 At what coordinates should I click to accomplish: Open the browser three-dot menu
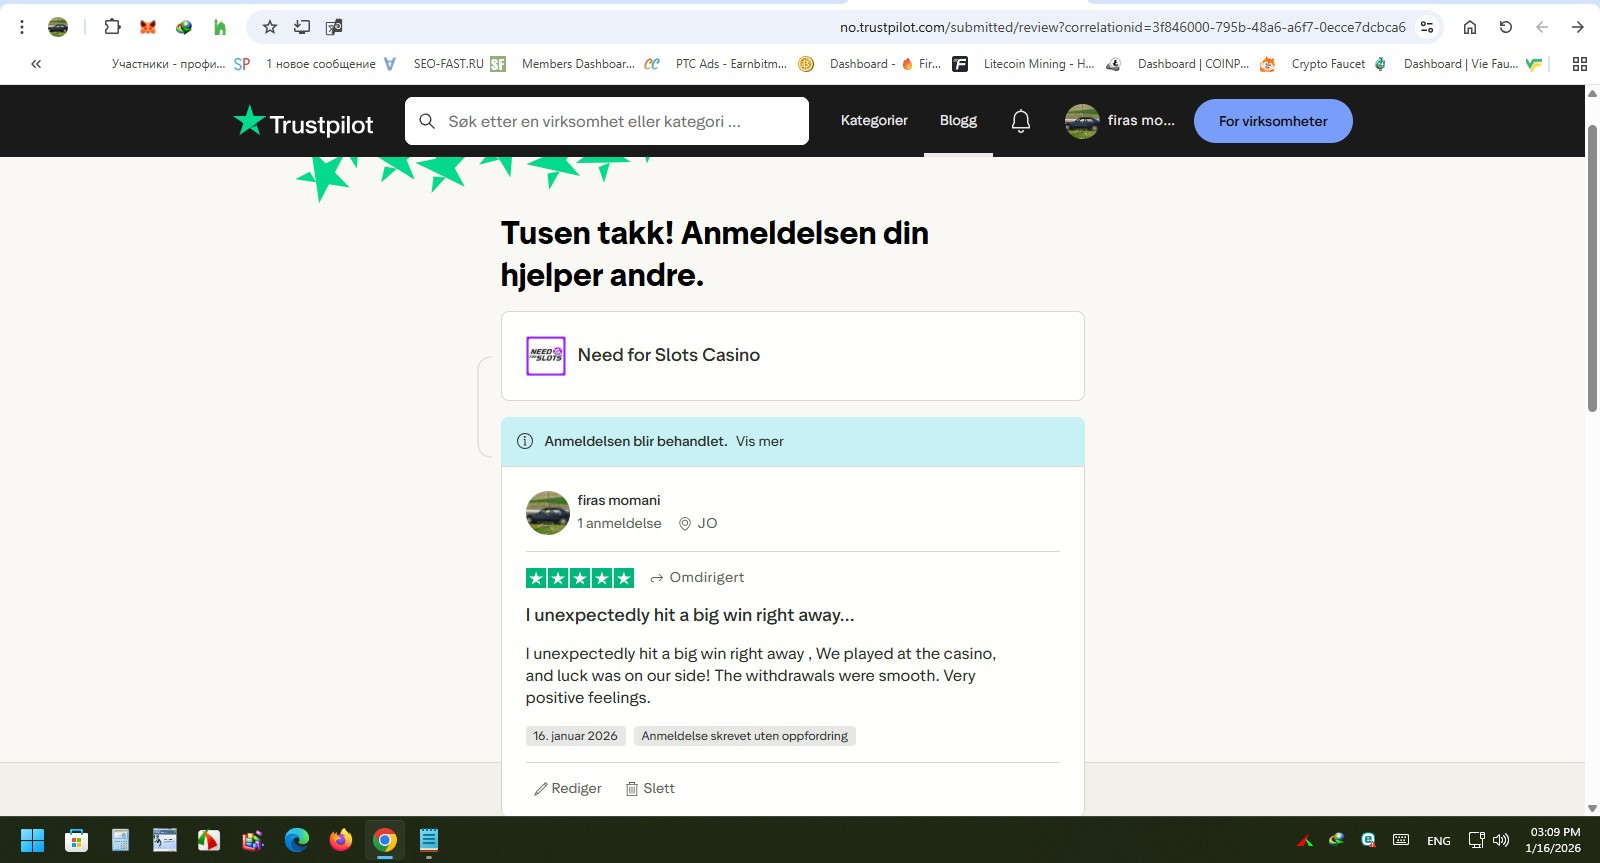tap(22, 27)
